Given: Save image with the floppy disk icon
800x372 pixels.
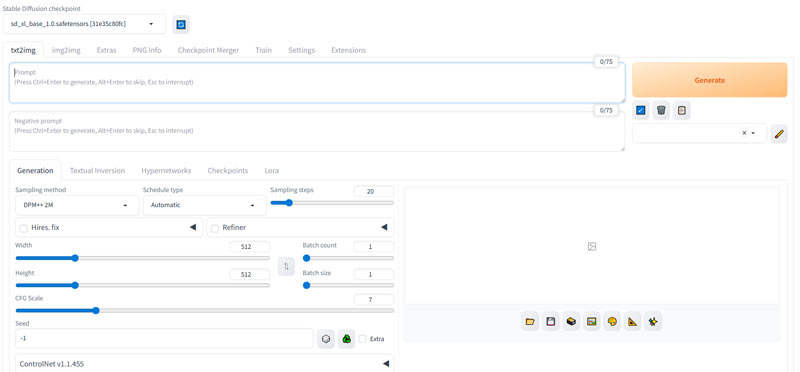Looking at the screenshot, I should [551, 321].
